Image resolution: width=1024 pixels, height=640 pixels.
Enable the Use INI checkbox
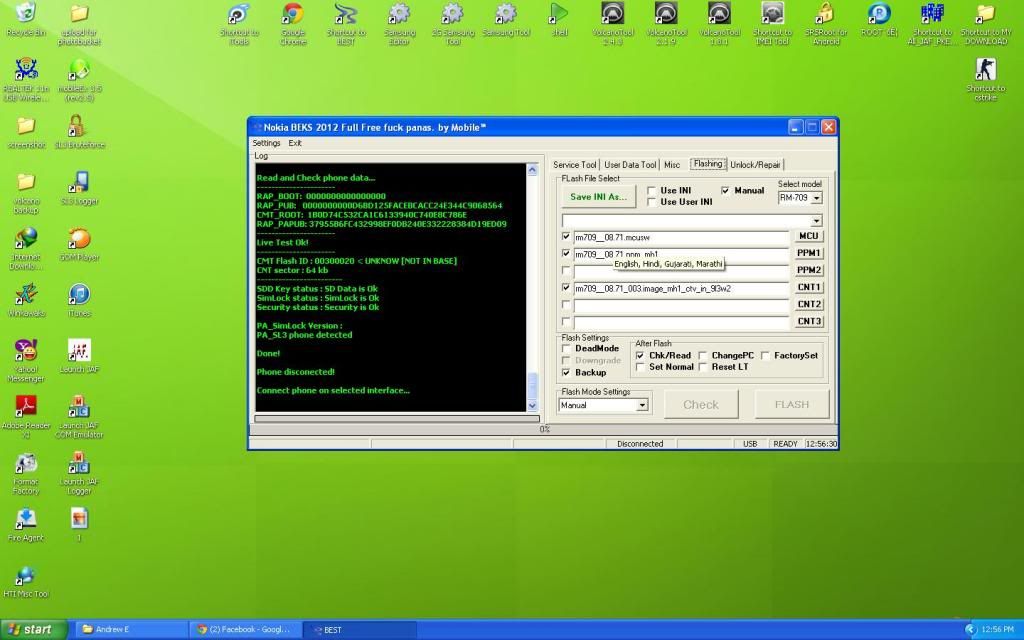tap(652, 190)
